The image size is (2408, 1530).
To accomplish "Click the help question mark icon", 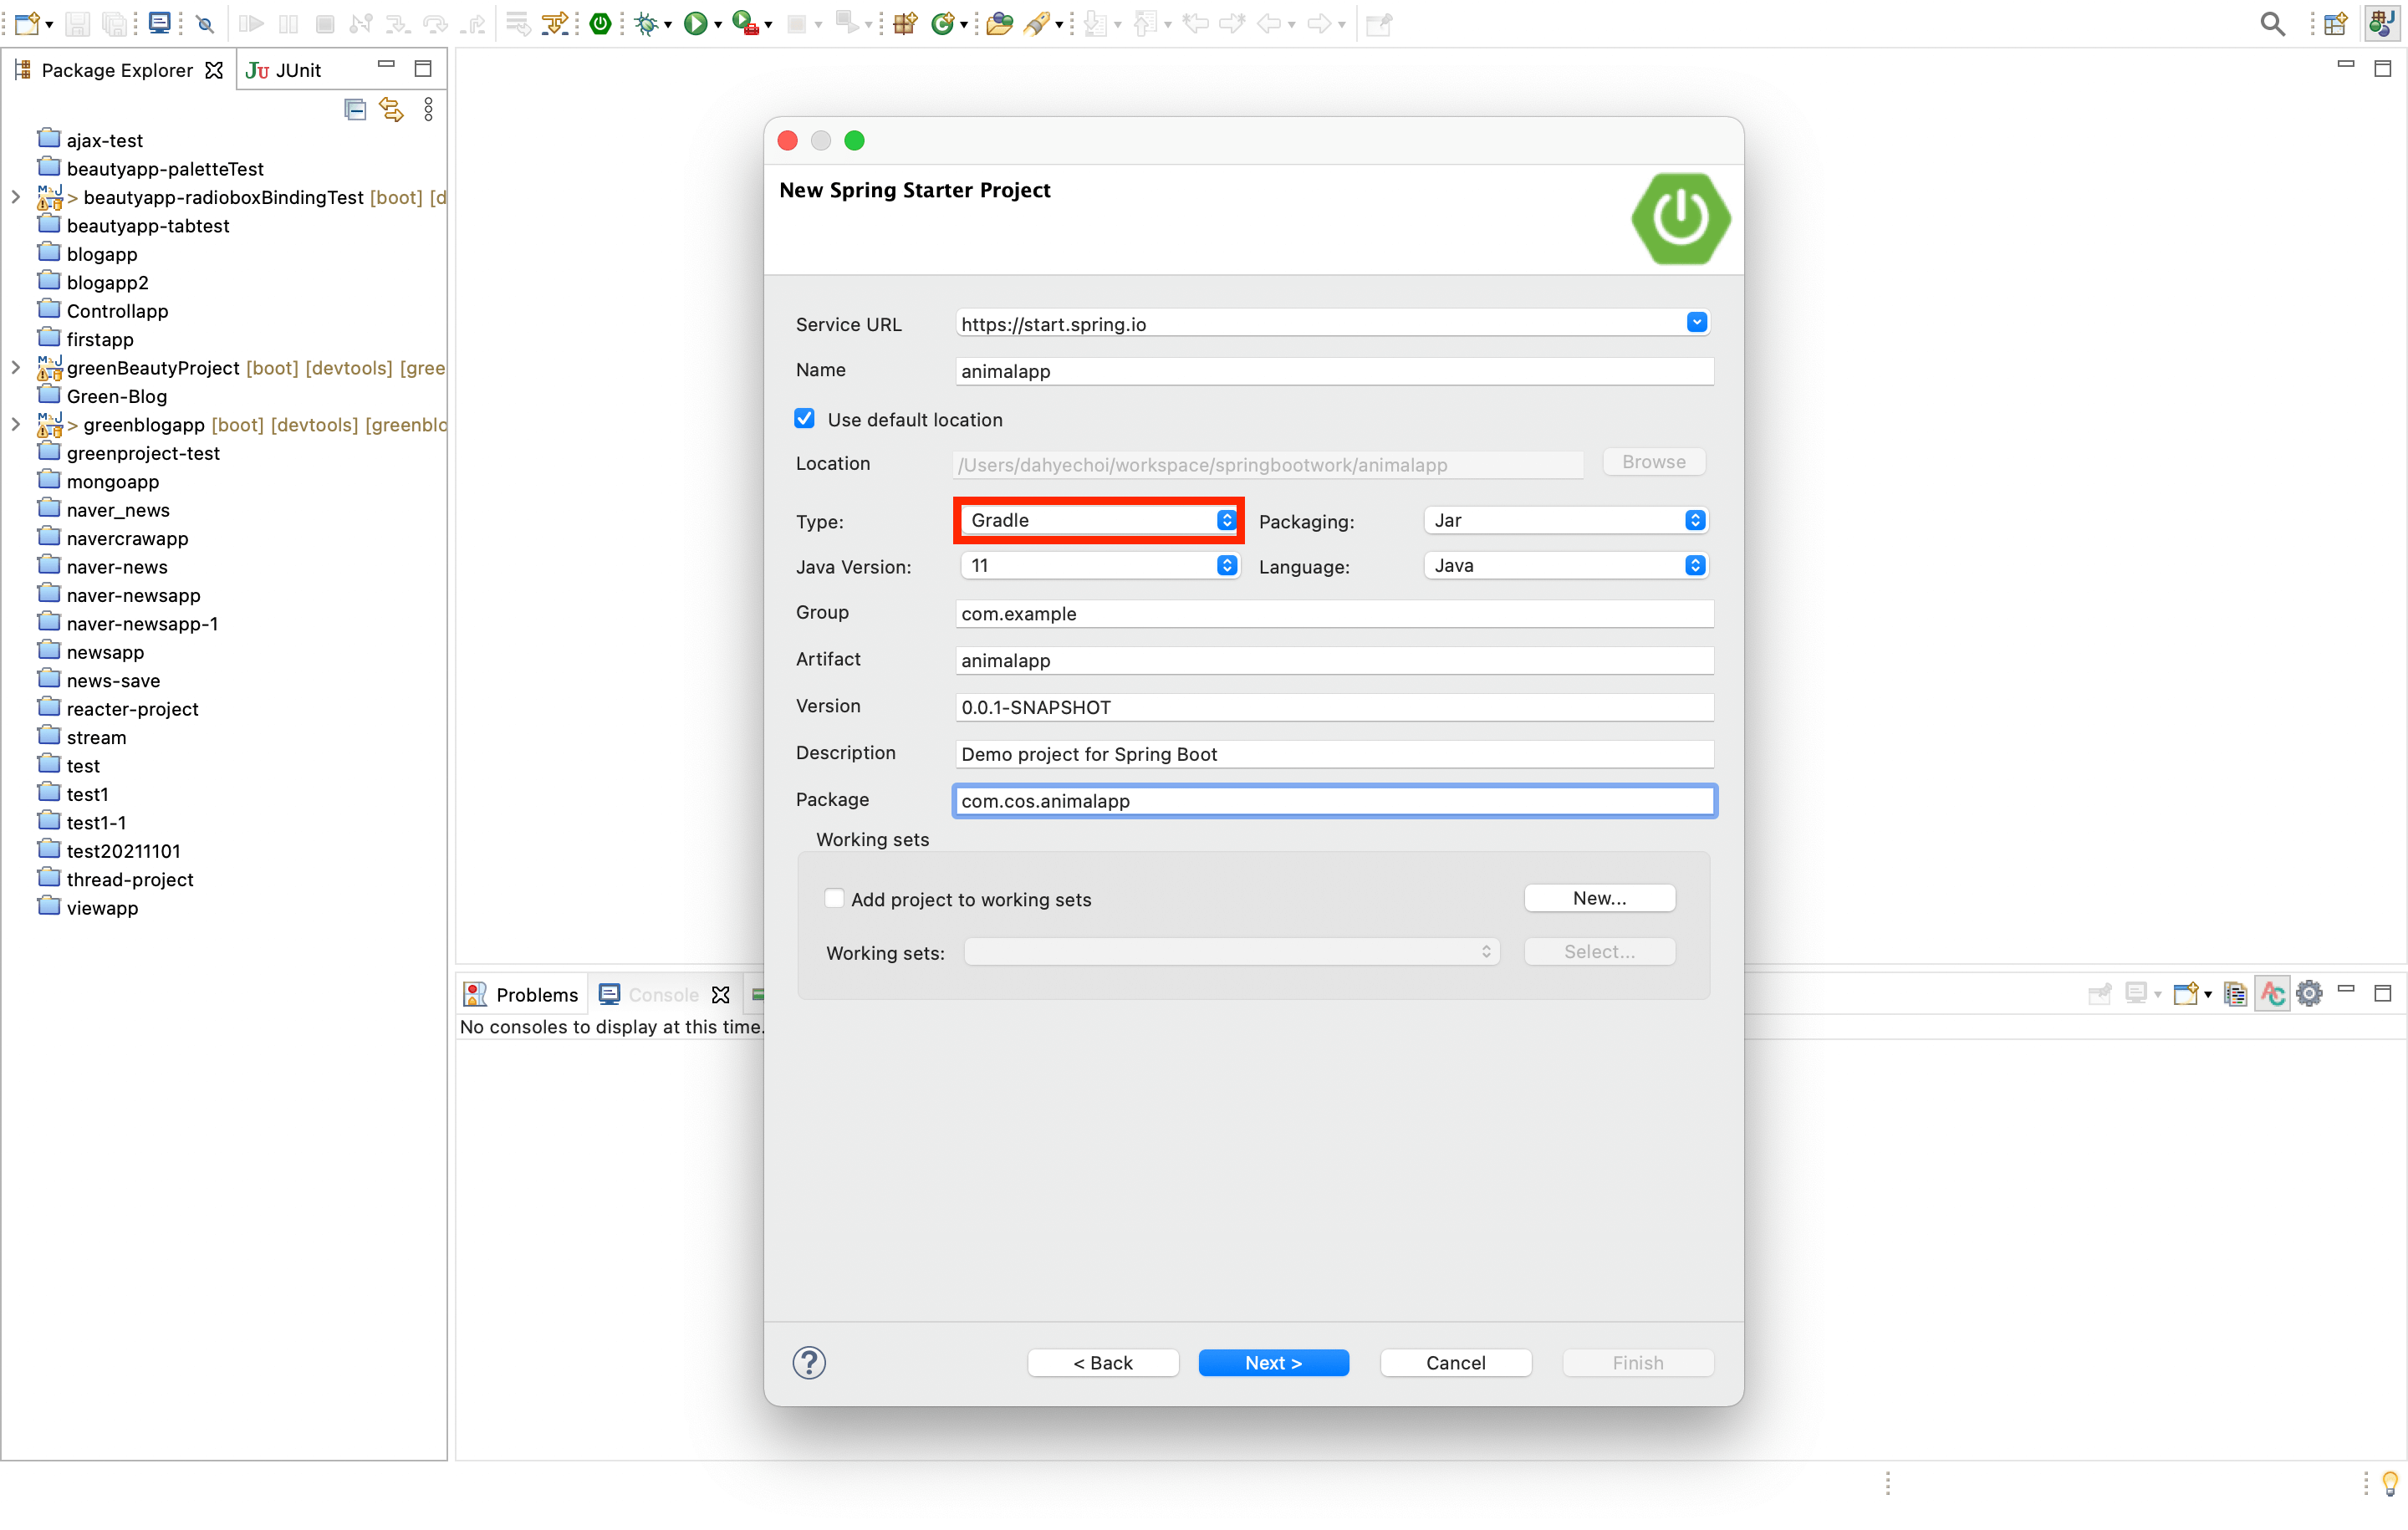I will point(809,1362).
